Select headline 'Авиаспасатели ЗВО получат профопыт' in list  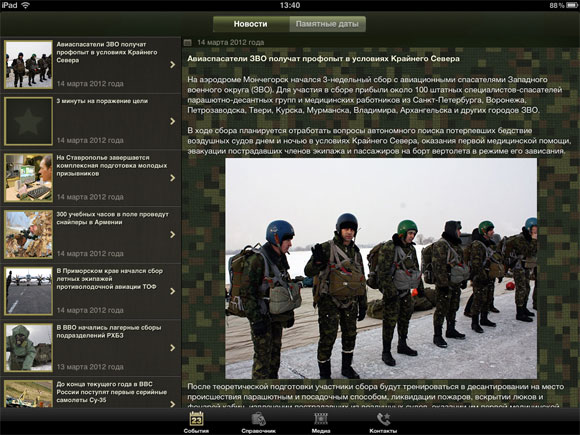coord(107,52)
